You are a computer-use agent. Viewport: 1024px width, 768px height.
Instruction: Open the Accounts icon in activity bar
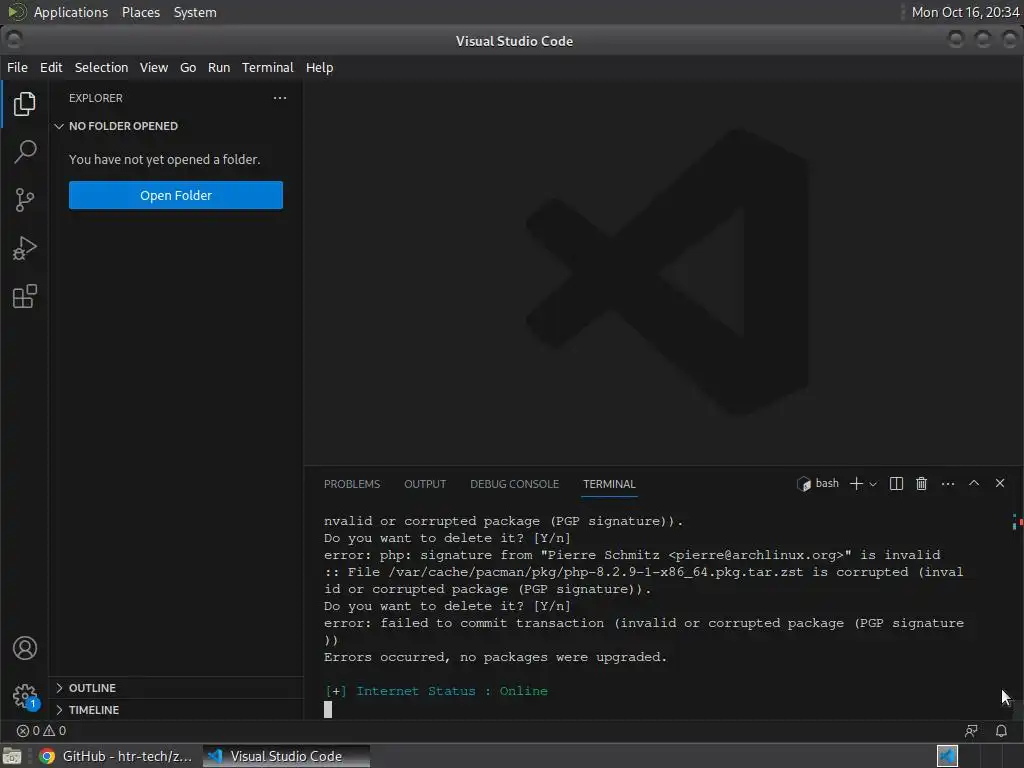tap(24, 648)
